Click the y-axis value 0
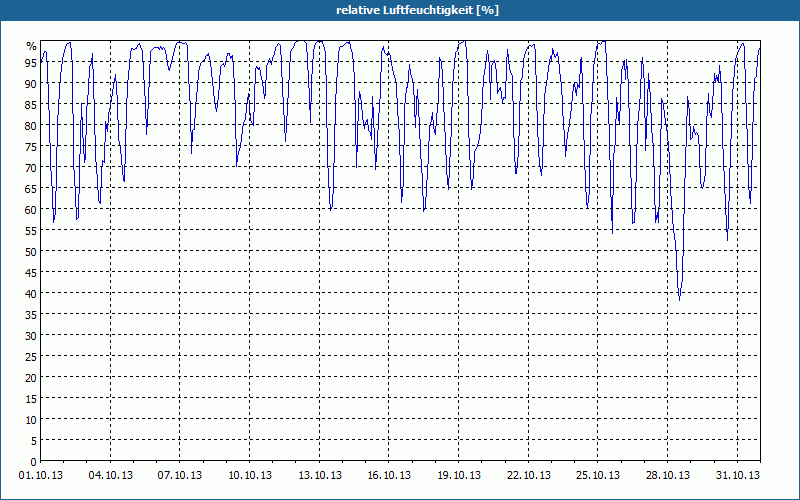Viewport: 800px width, 500px height. pos(34,462)
